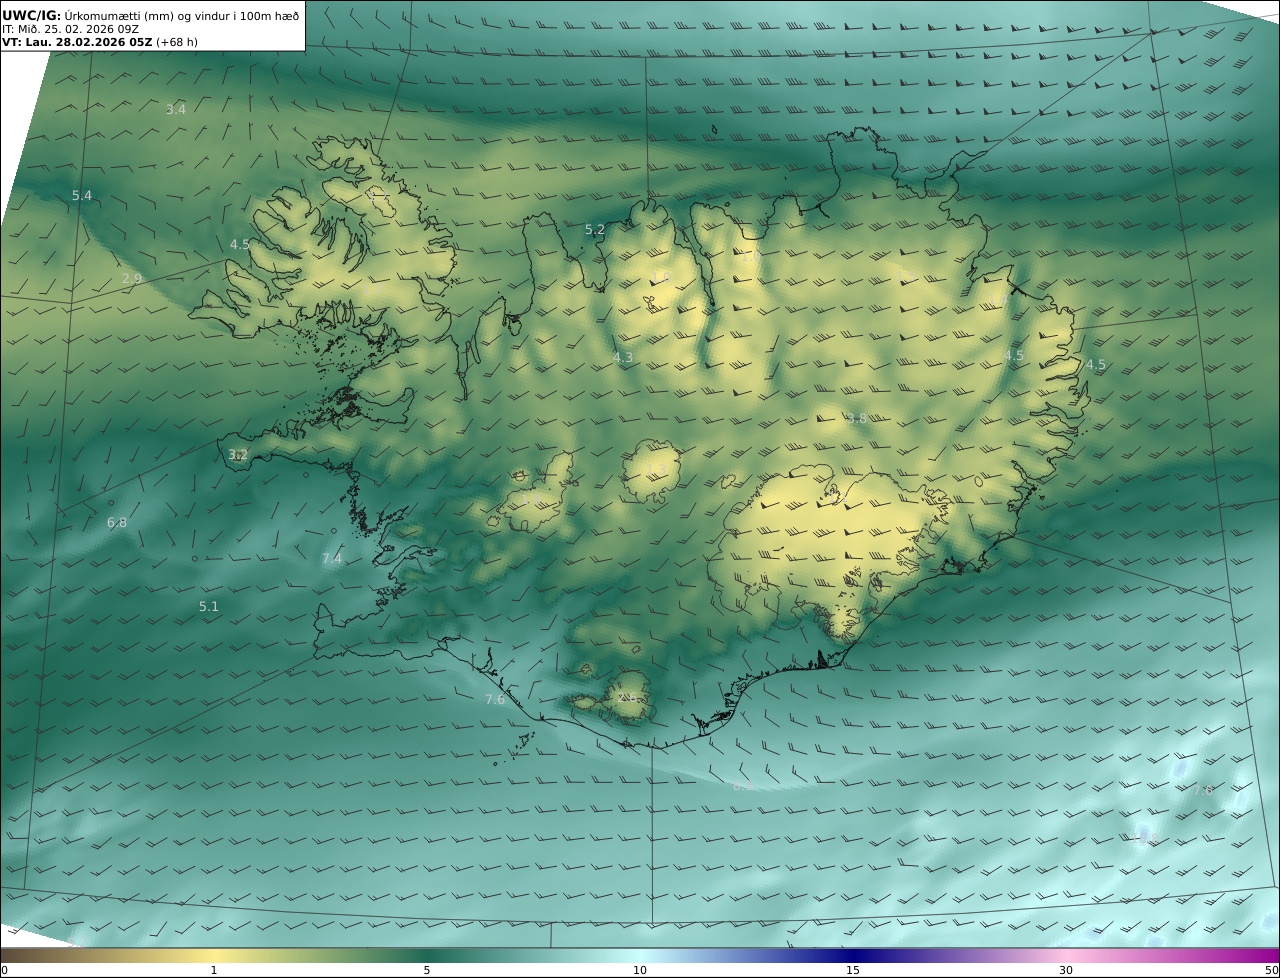Click the 5.2 value label in the north

595,230
